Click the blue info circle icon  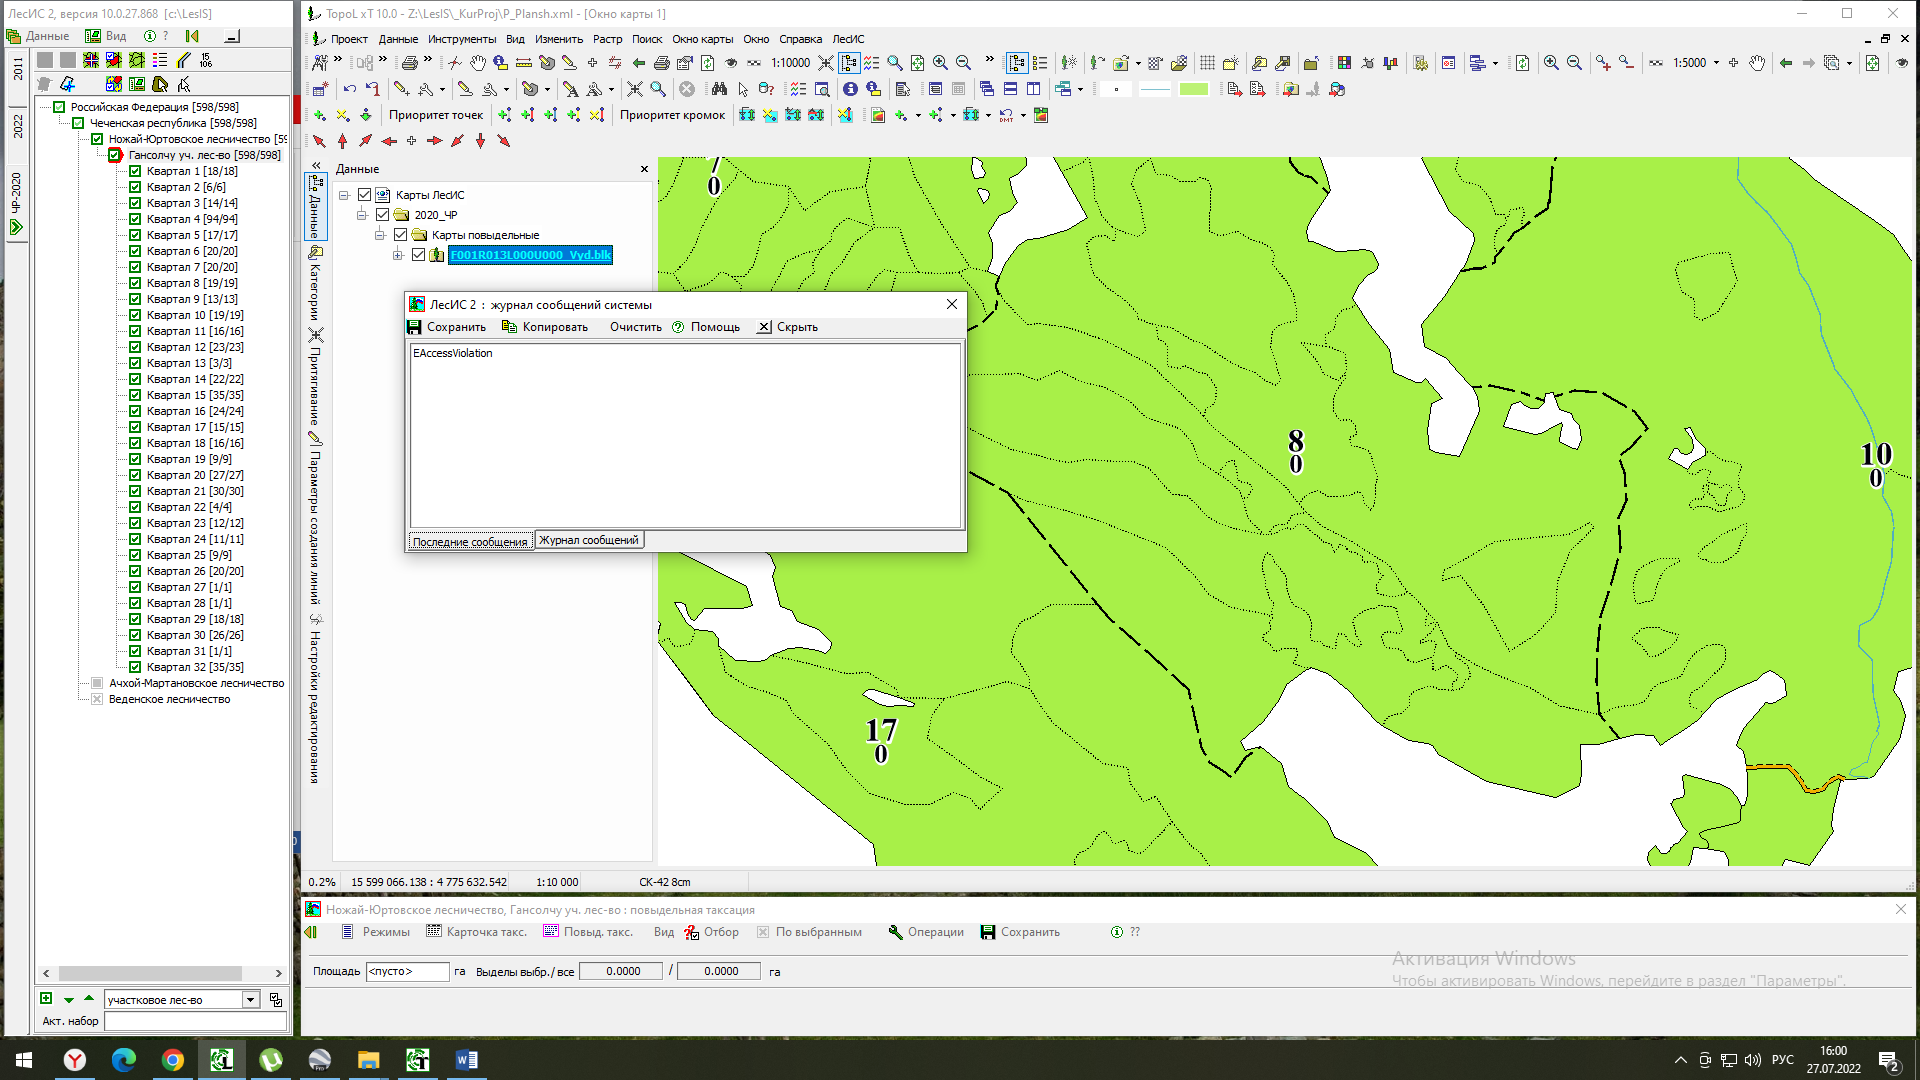click(x=850, y=89)
